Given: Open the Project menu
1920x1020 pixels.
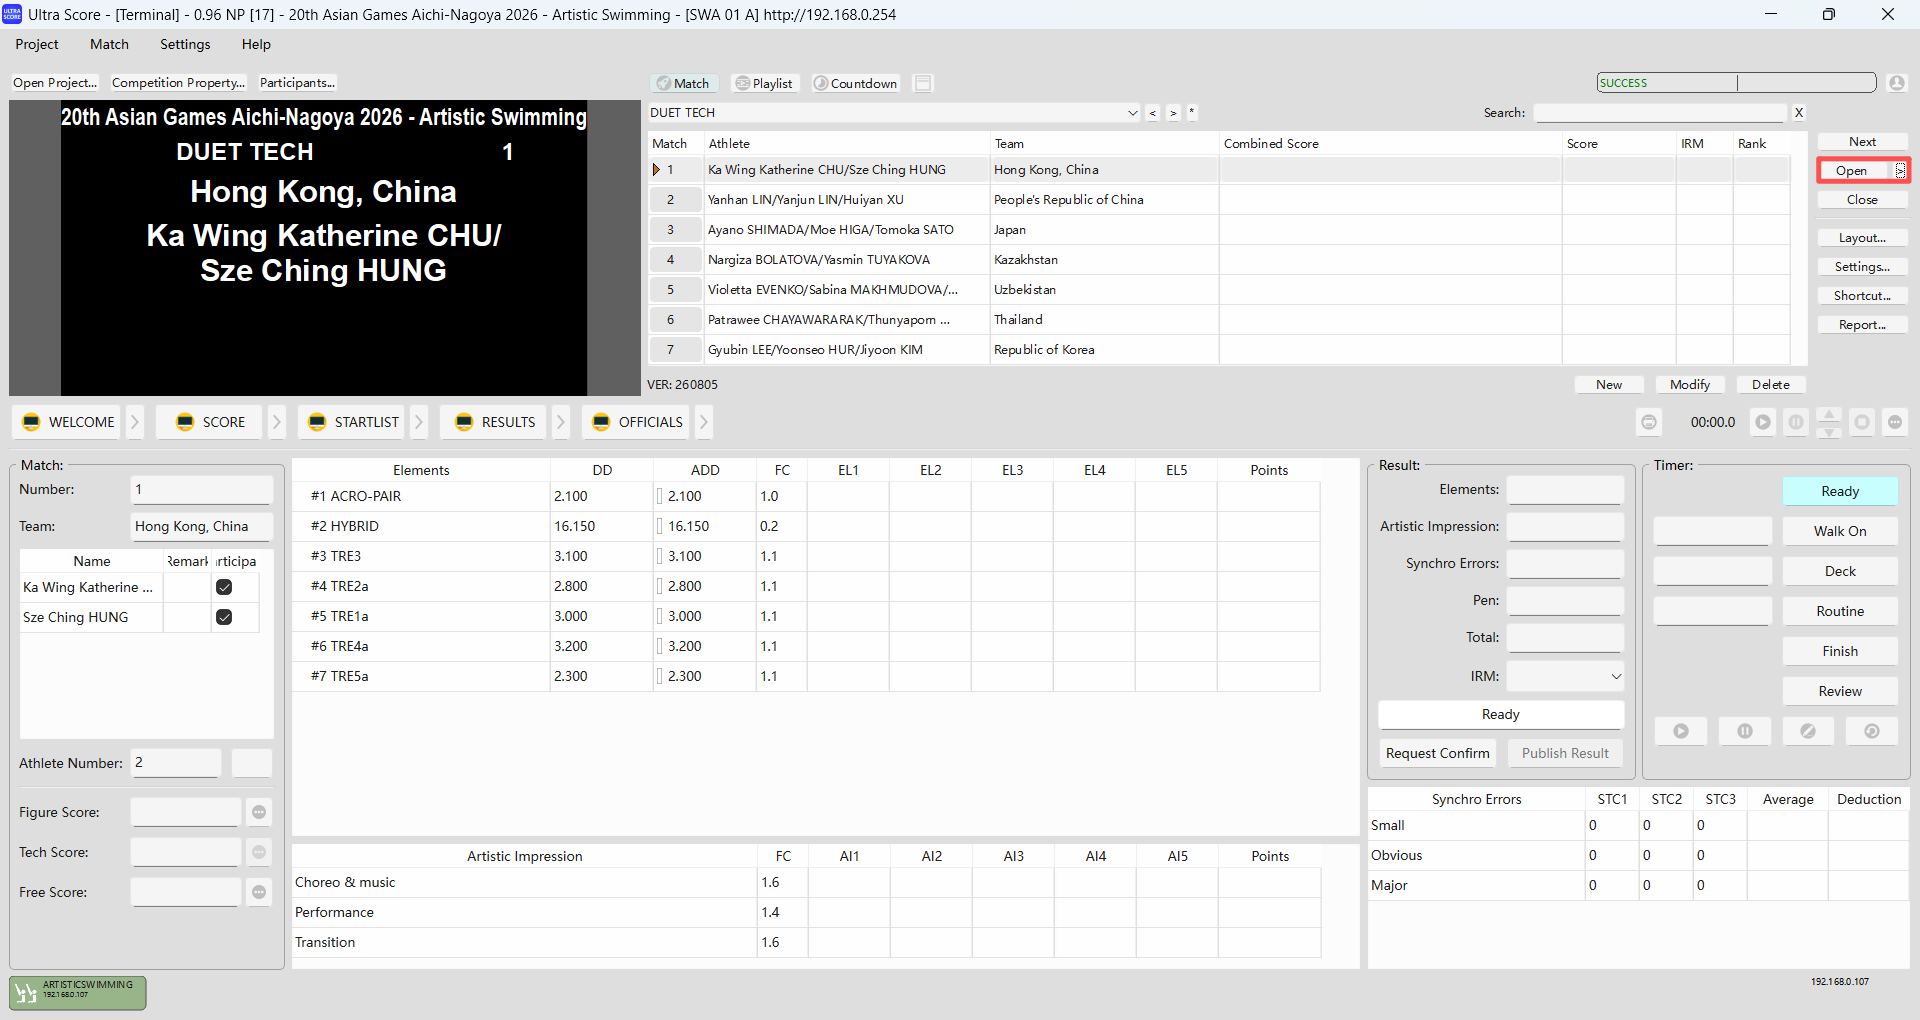Looking at the screenshot, I should 37,44.
